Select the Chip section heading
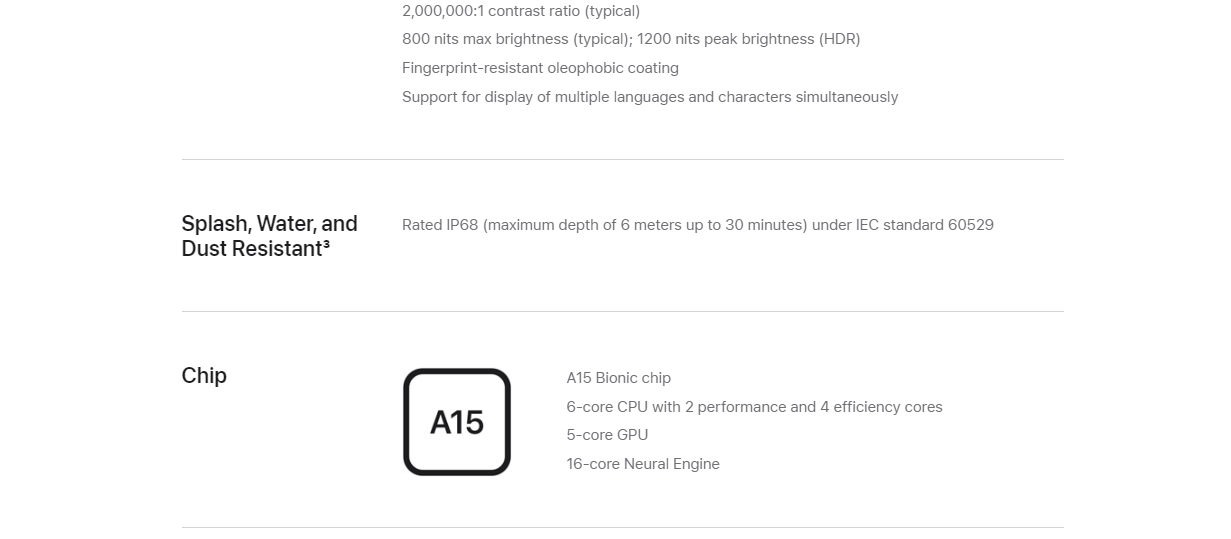The image size is (1231, 539). tap(204, 375)
